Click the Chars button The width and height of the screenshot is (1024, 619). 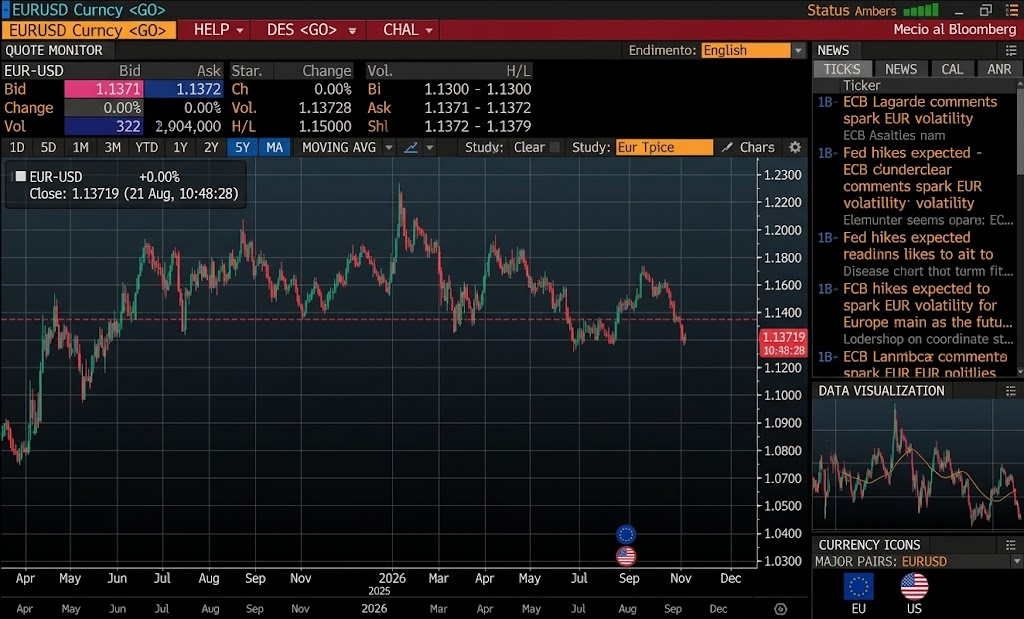pos(757,148)
